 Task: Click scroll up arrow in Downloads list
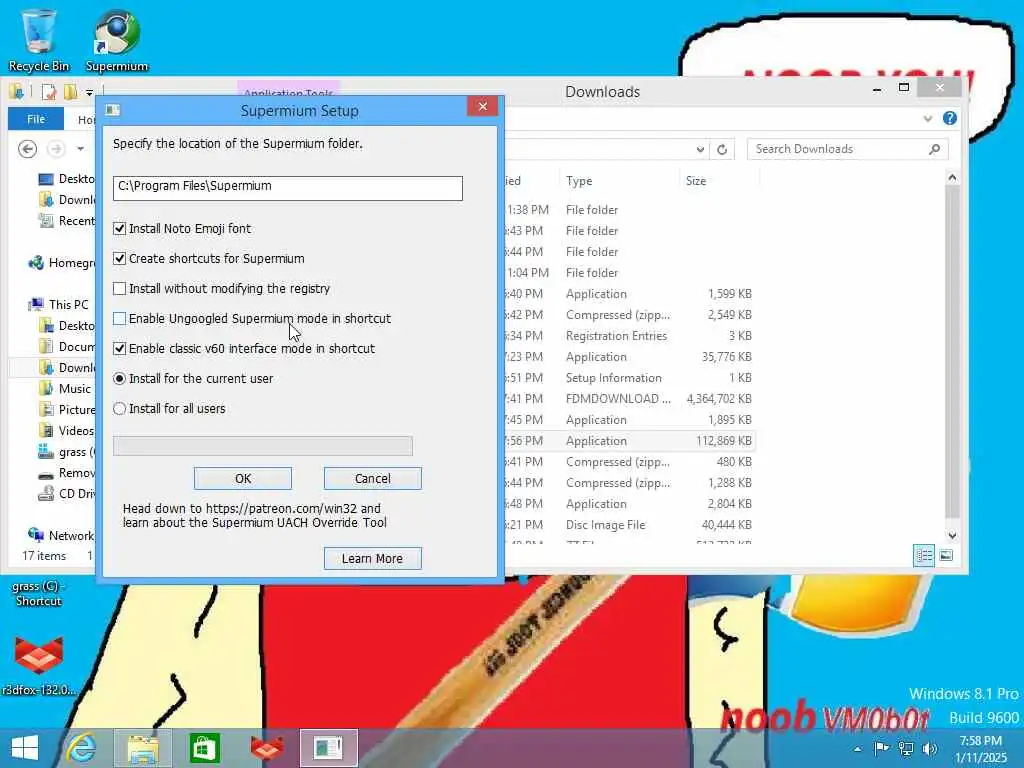952,178
